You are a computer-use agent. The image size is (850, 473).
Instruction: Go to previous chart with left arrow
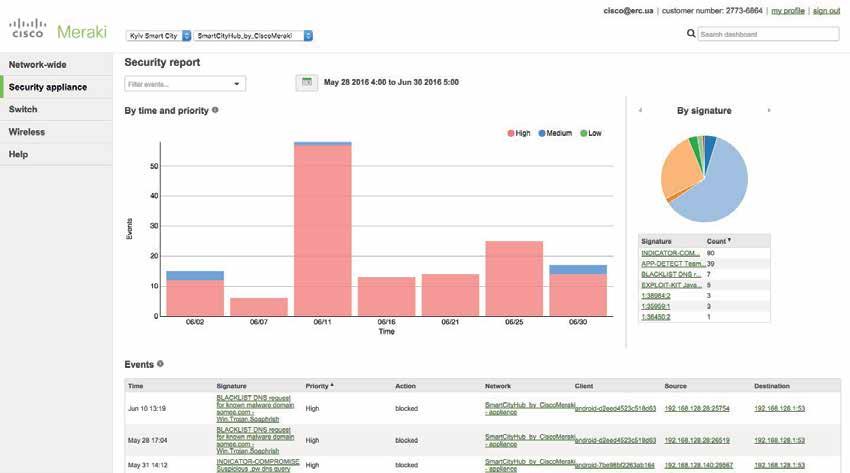(640, 111)
